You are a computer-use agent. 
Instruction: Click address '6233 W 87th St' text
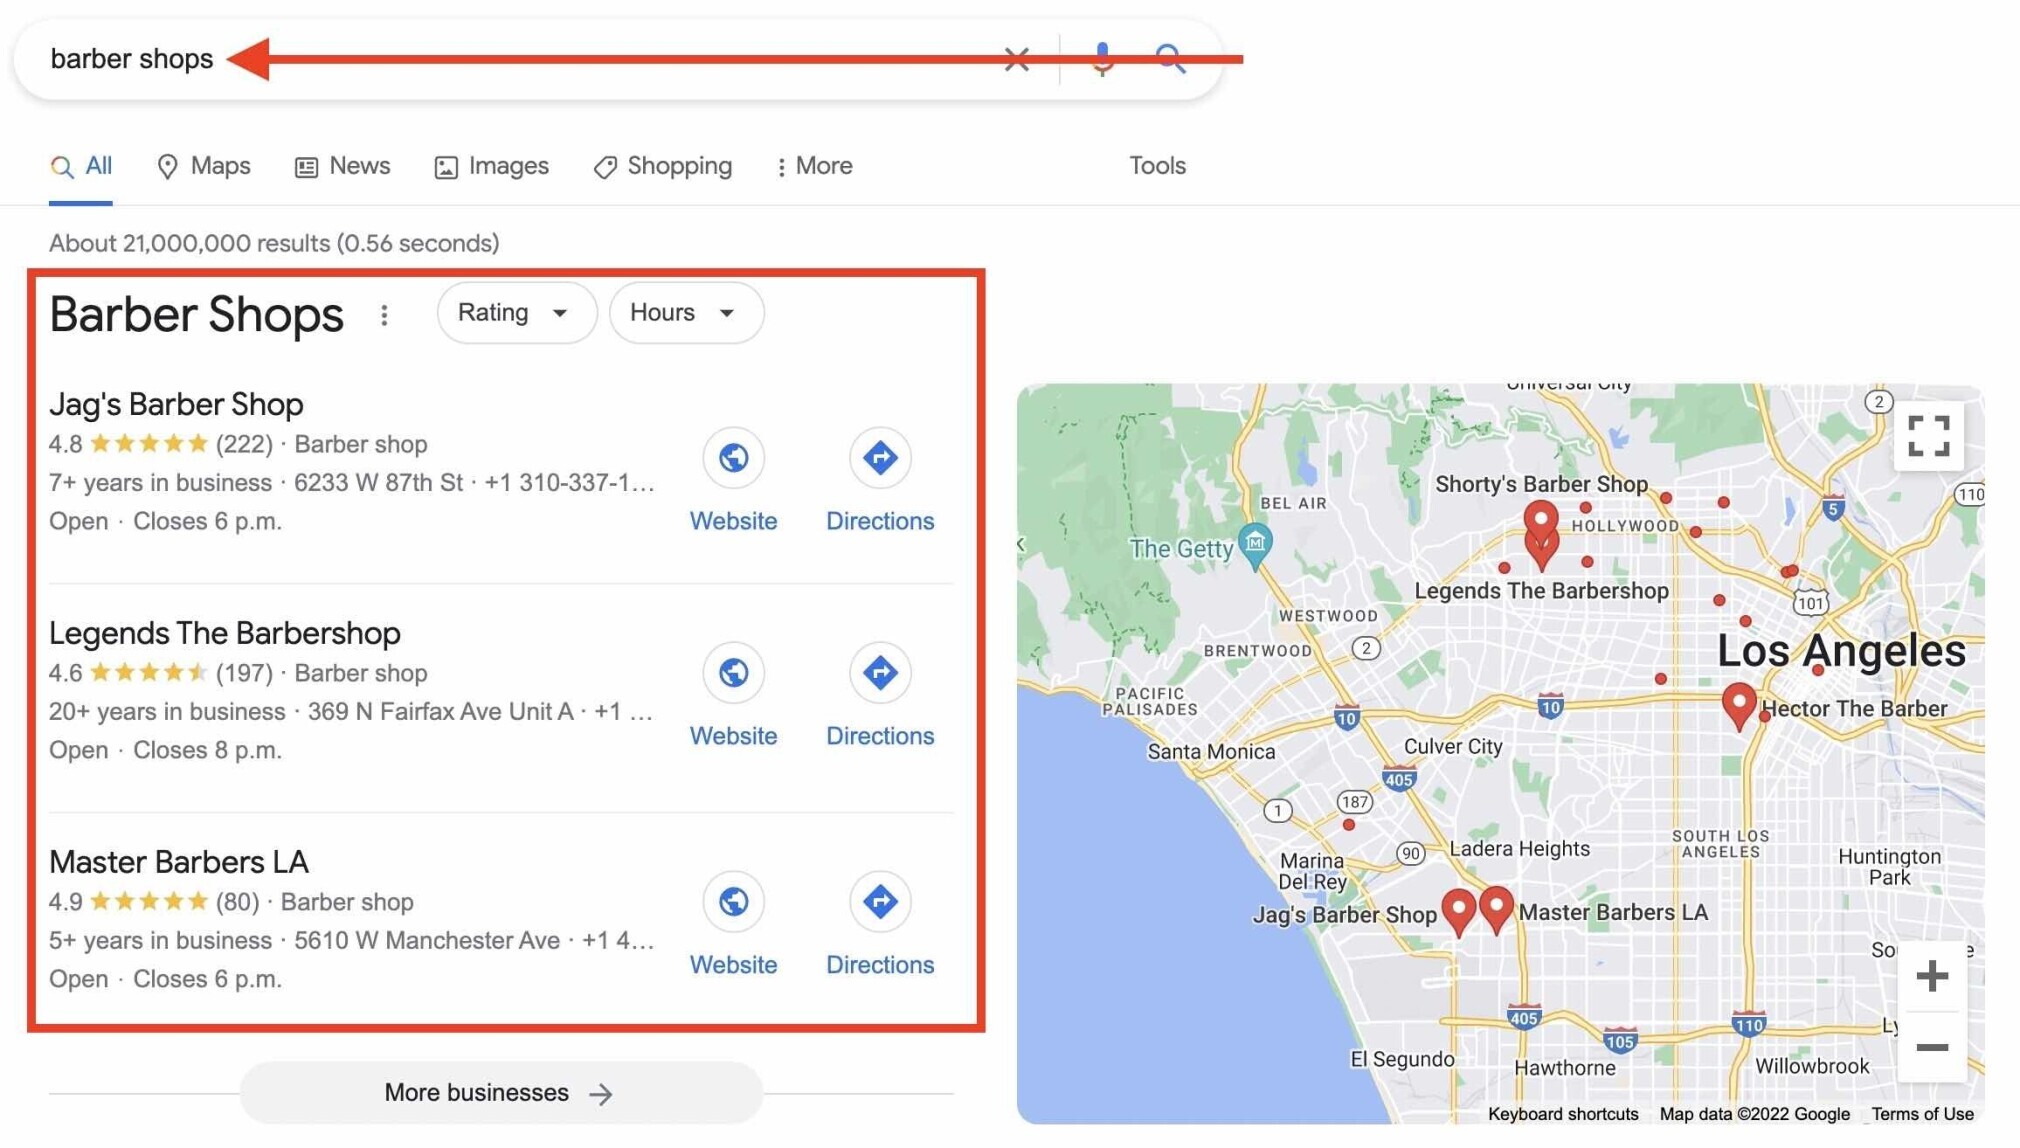[x=378, y=483]
